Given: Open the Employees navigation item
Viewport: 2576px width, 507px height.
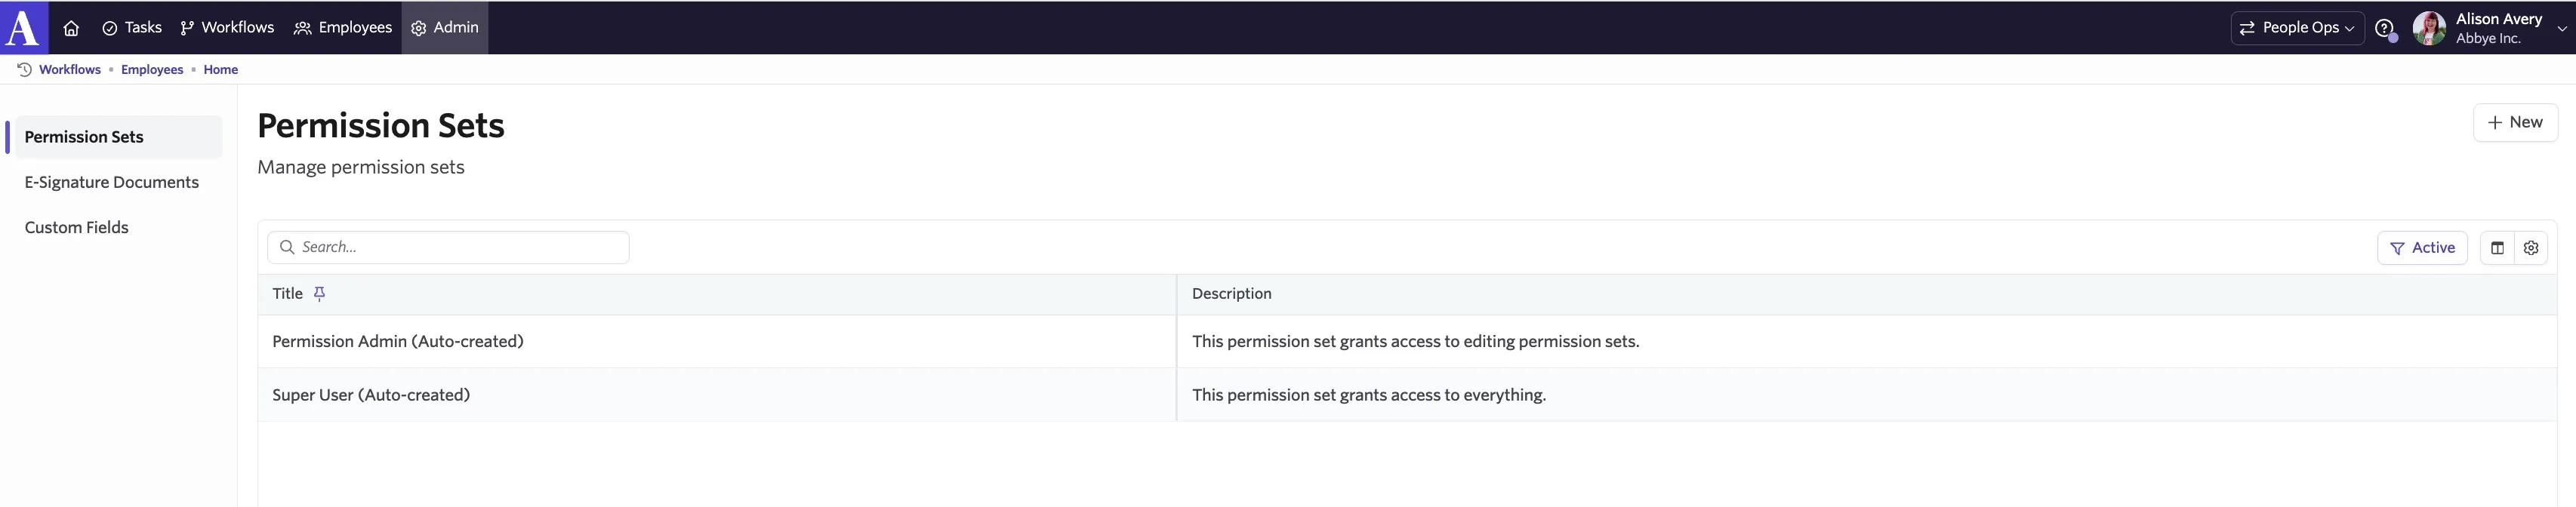Looking at the screenshot, I should pos(343,28).
